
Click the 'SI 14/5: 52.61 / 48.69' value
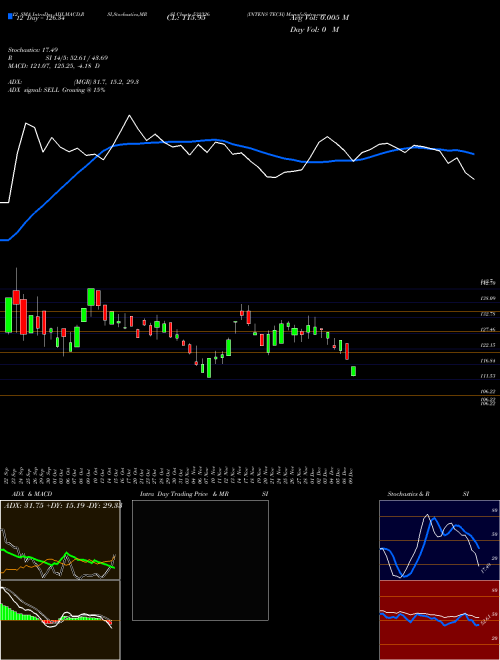coord(77,58)
